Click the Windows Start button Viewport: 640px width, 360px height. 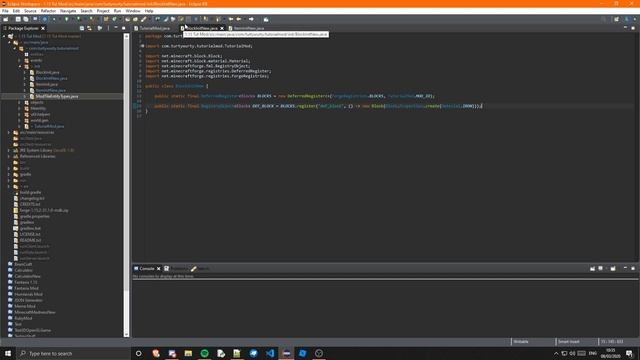coord(8,353)
